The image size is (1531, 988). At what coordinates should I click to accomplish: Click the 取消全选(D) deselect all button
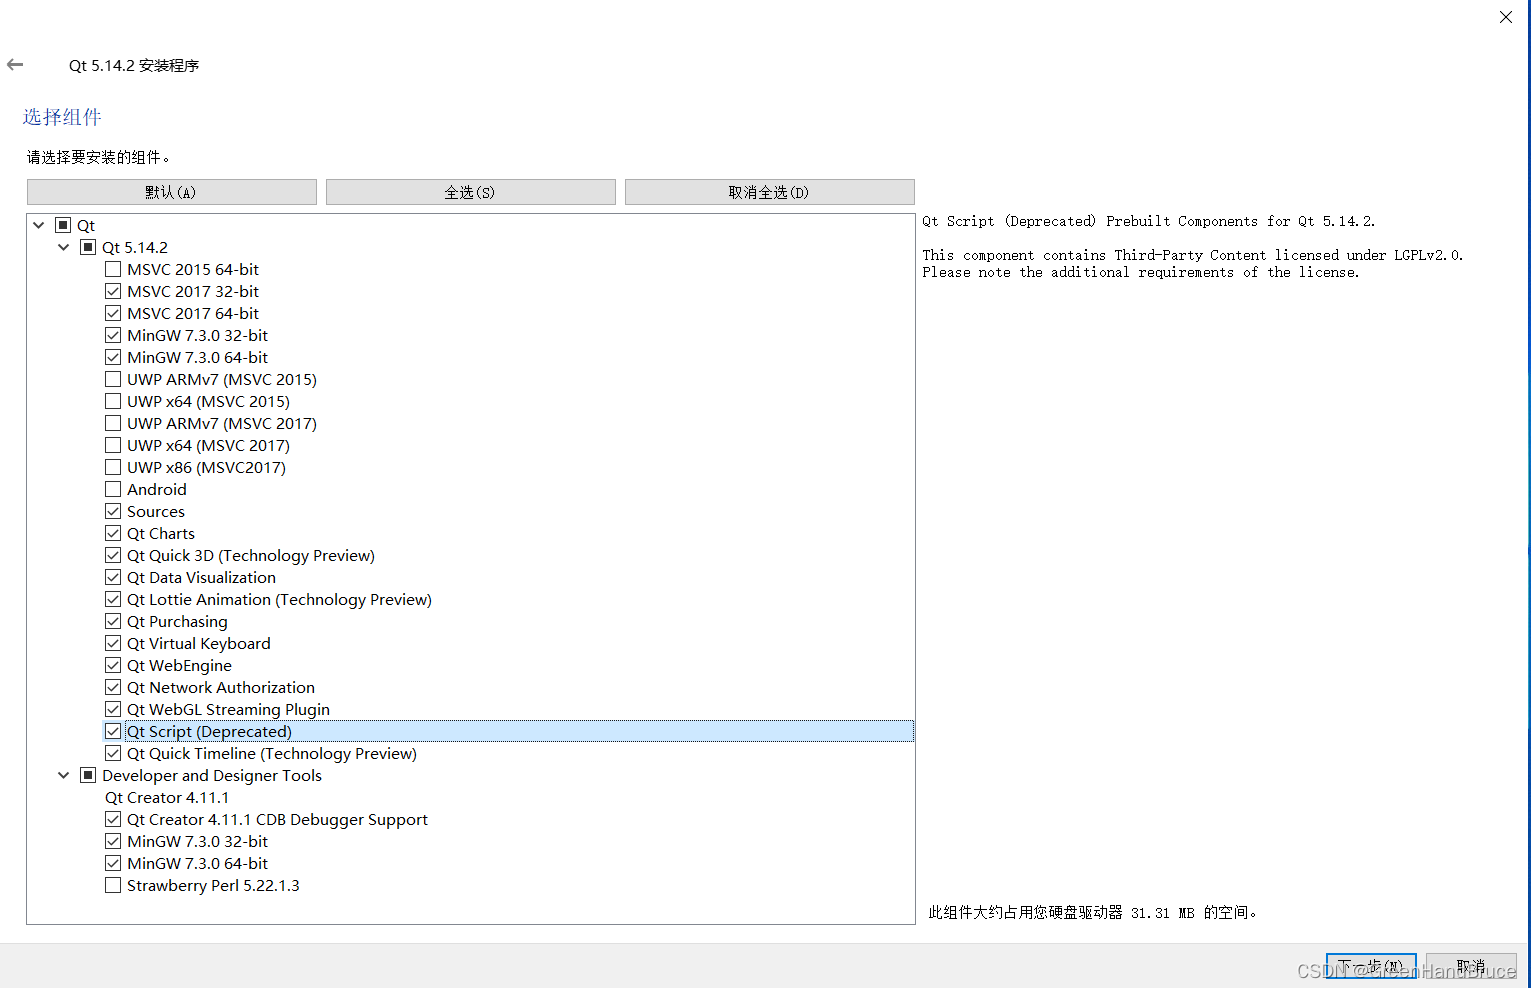[770, 192]
